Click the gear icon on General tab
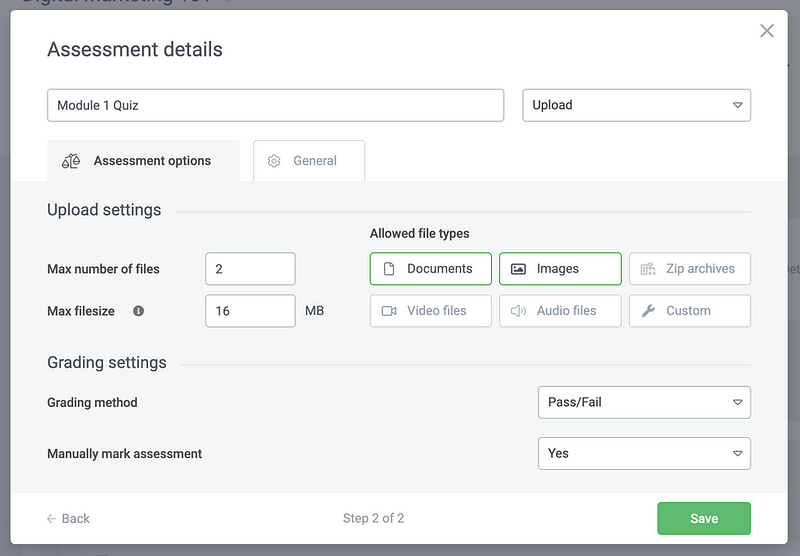 tap(274, 161)
